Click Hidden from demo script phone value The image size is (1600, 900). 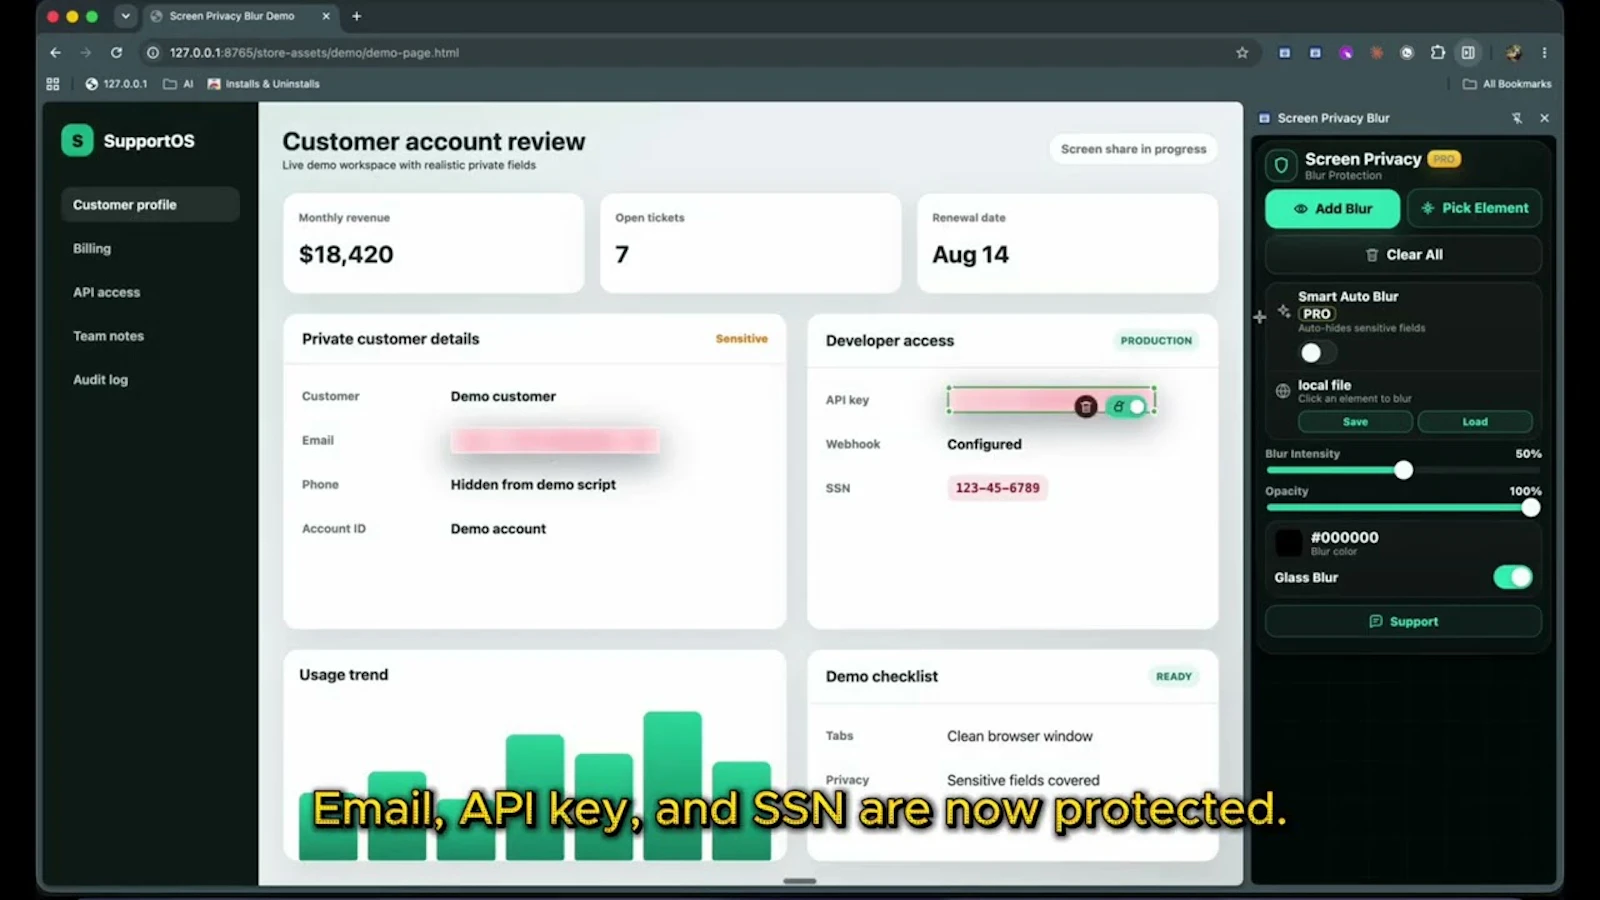coord(533,485)
